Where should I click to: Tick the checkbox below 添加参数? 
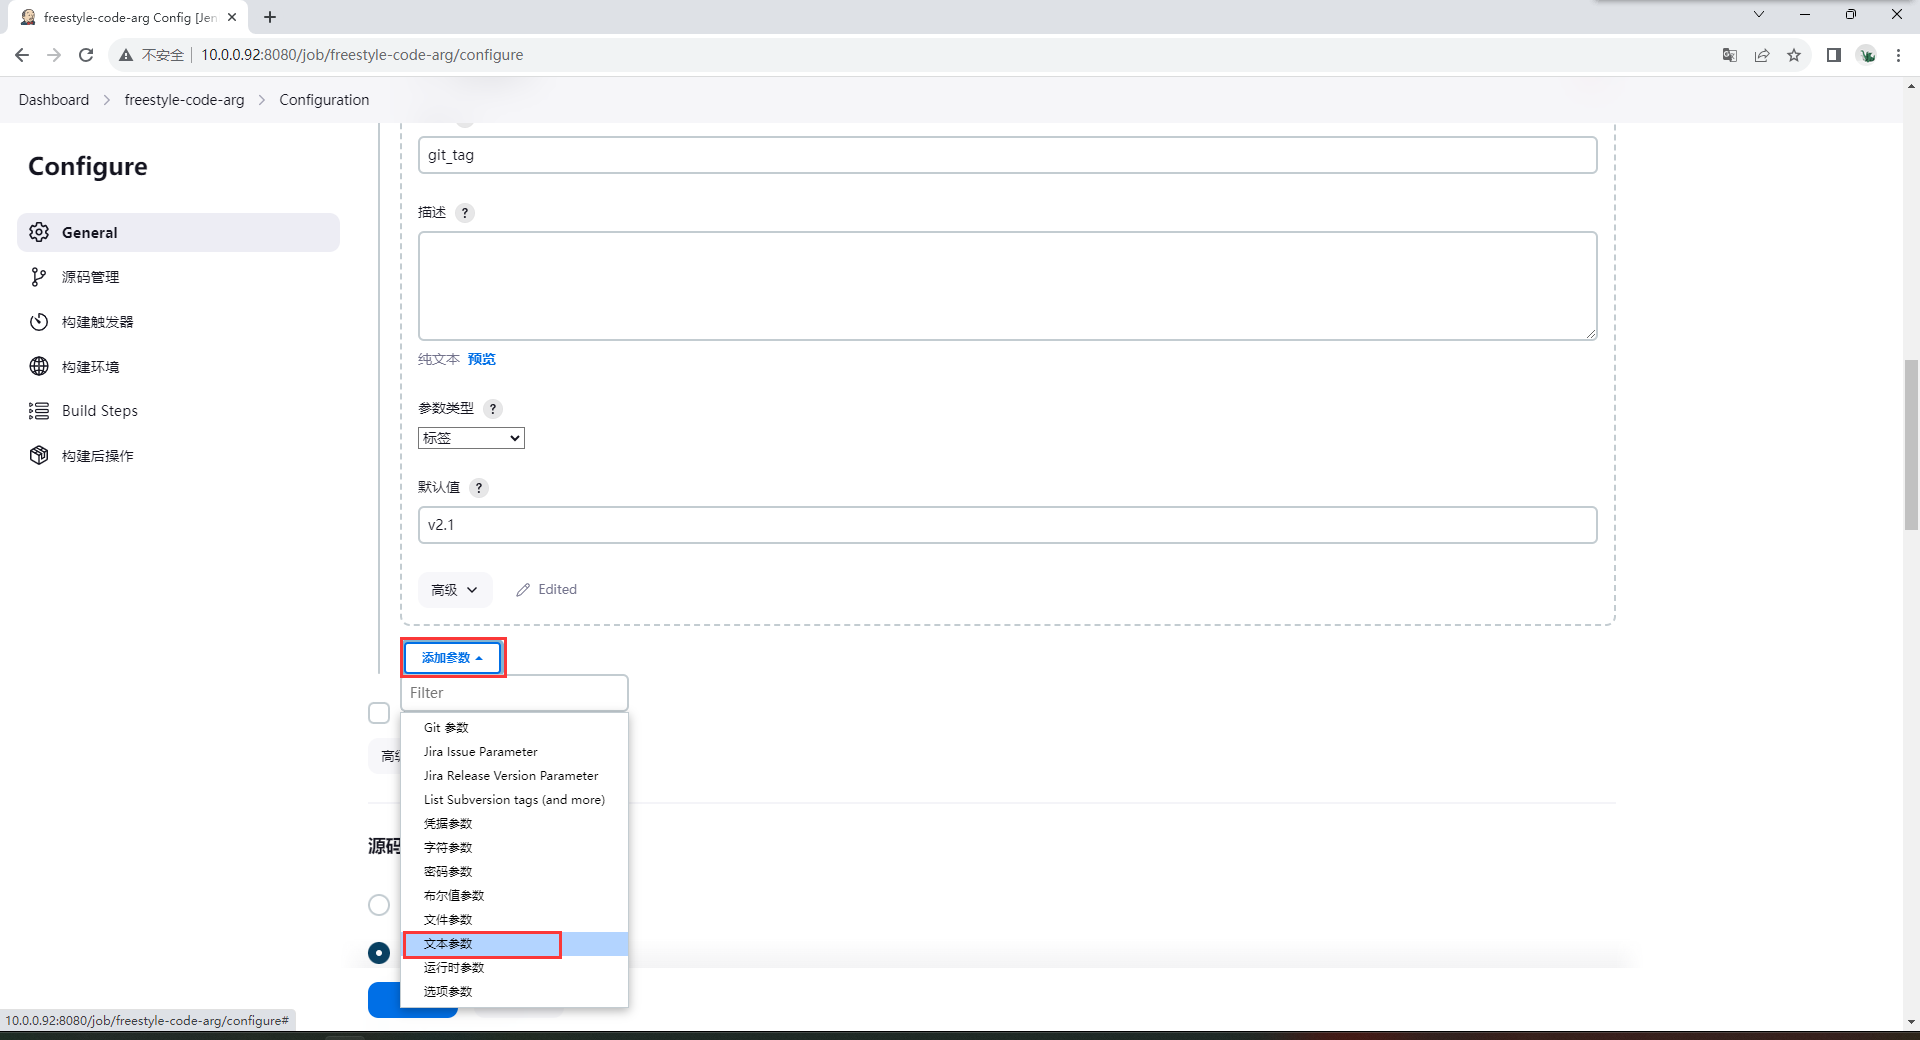coord(379,713)
